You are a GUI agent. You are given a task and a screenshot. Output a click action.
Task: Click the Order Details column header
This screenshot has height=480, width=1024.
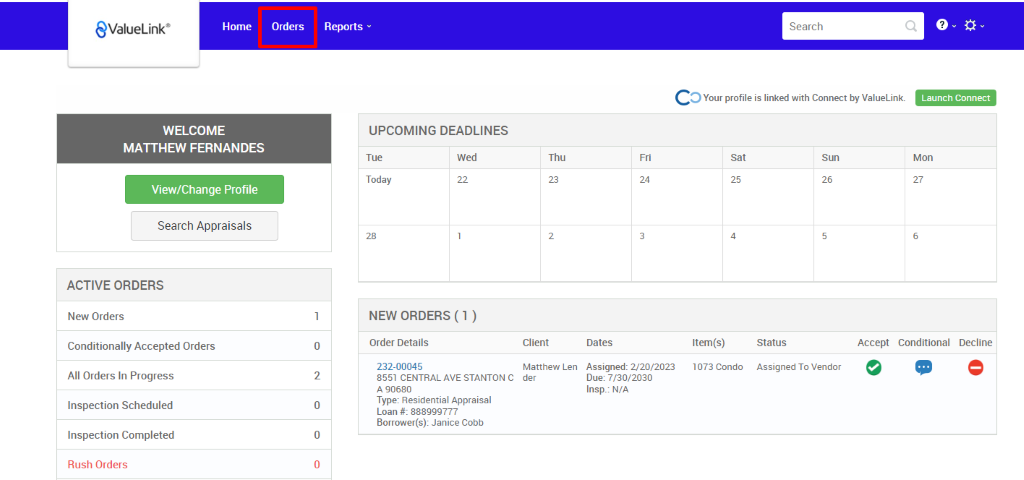coord(398,343)
